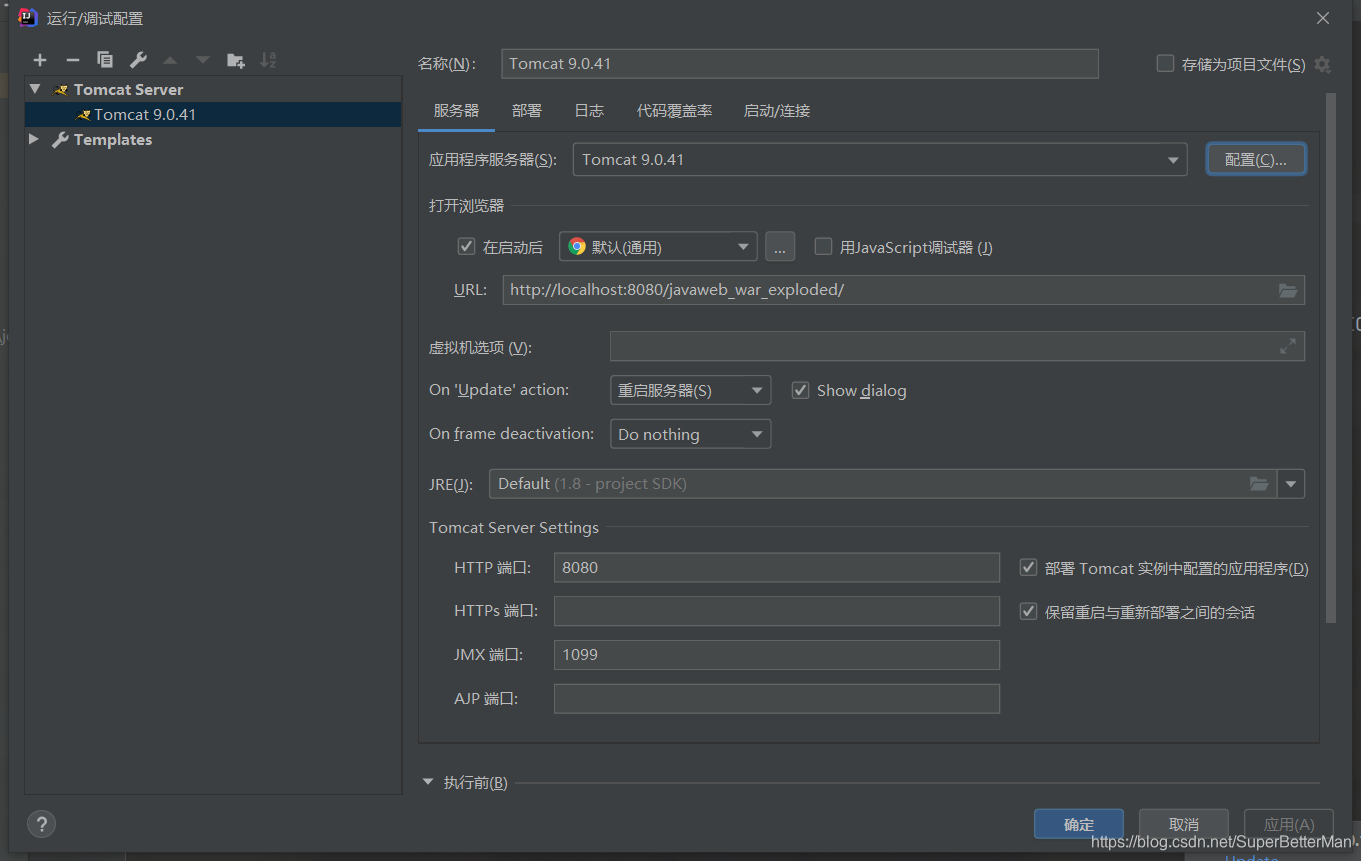
Task: Open application server Tomcat 9.0.41 dropdown
Action: 880,160
